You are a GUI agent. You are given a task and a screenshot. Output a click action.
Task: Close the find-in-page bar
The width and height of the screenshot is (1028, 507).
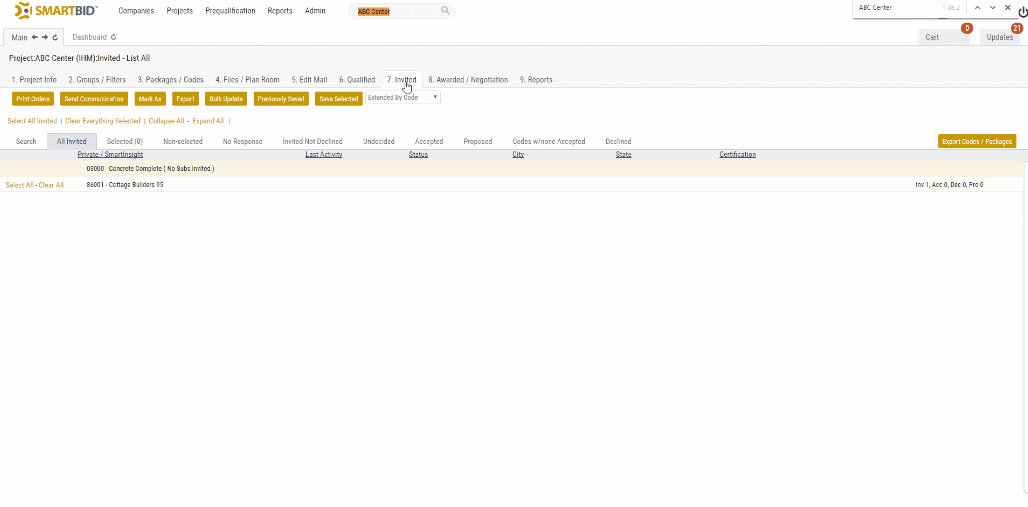pyautogui.click(x=1008, y=8)
